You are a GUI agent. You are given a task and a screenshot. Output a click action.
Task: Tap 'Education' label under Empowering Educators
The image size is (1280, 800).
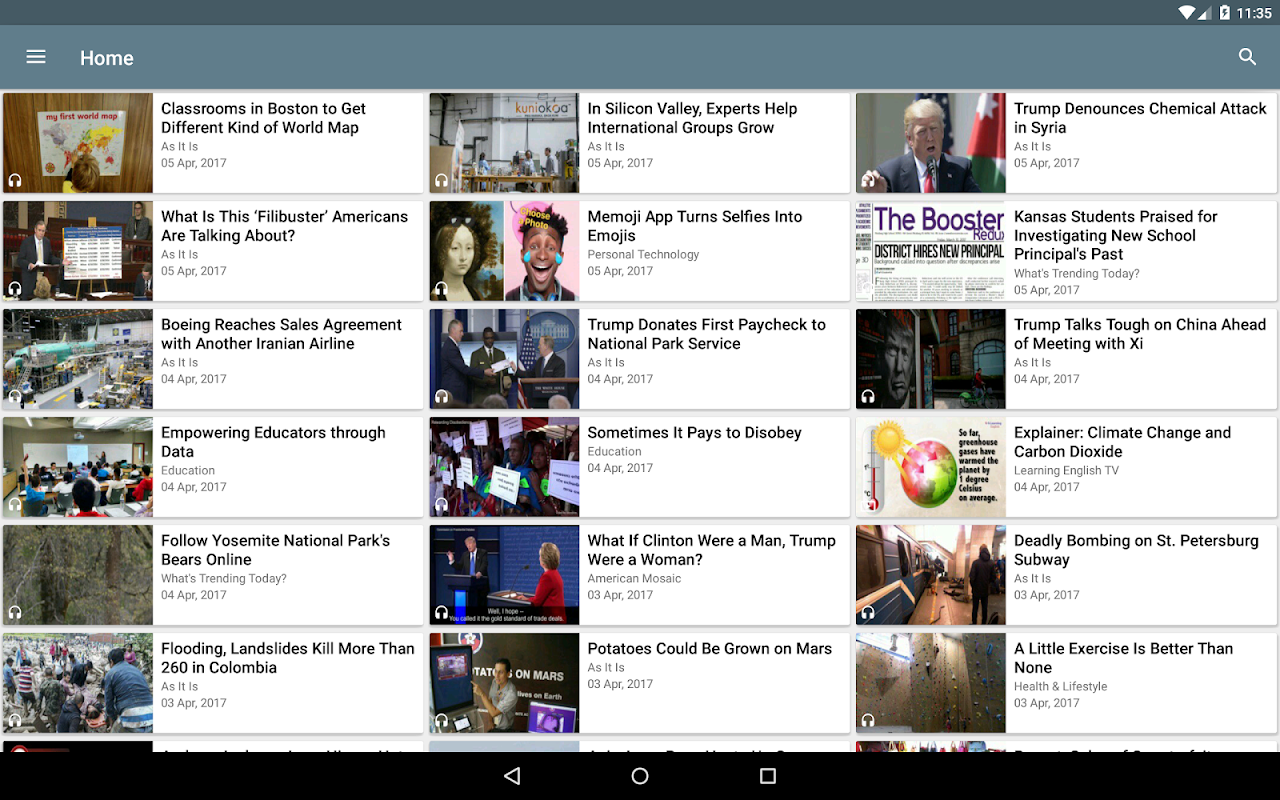188,471
